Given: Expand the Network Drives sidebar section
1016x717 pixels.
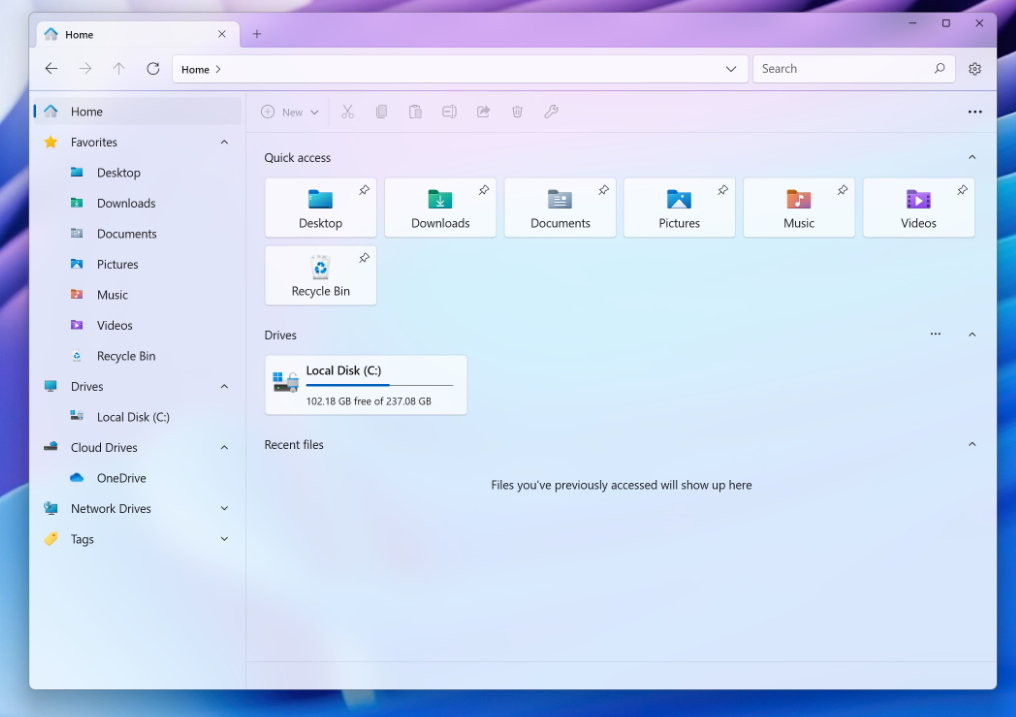Looking at the screenshot, I should [x=224, y=509].
